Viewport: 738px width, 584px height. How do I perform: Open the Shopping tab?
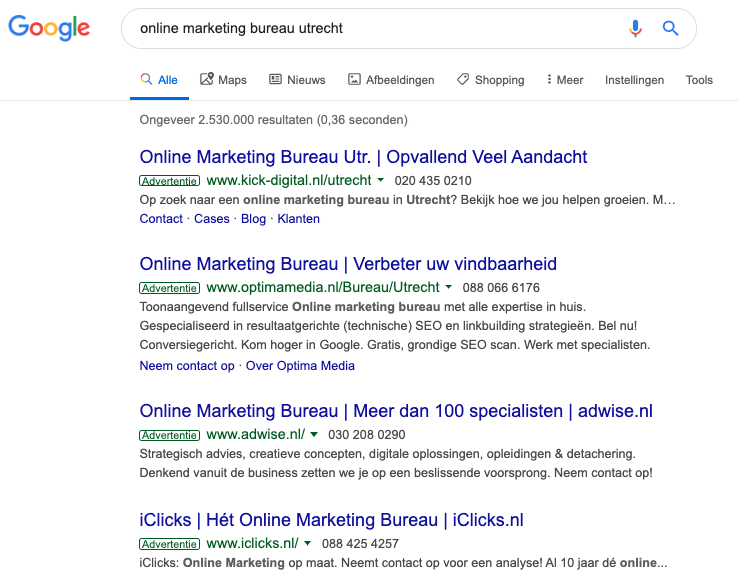click(490, 80)
